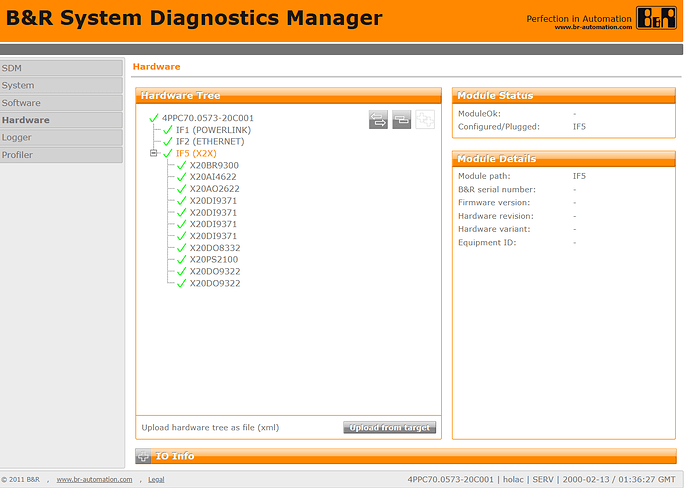The image size is (690, 488).
Task: Select IF2 (ETHERNET) in the hardware tree
Action: click(x=210, y=142)
